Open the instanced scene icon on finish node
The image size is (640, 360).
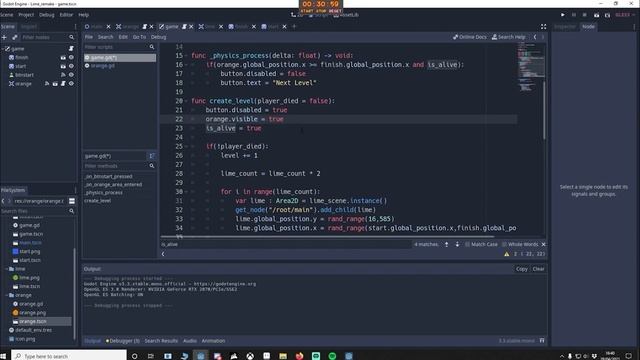coord(63,58)
